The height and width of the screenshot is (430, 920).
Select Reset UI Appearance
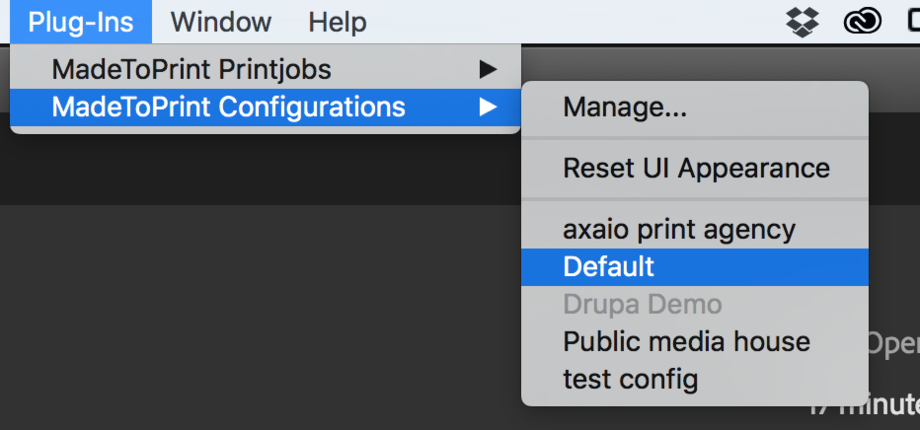click(x=695, y=168)
